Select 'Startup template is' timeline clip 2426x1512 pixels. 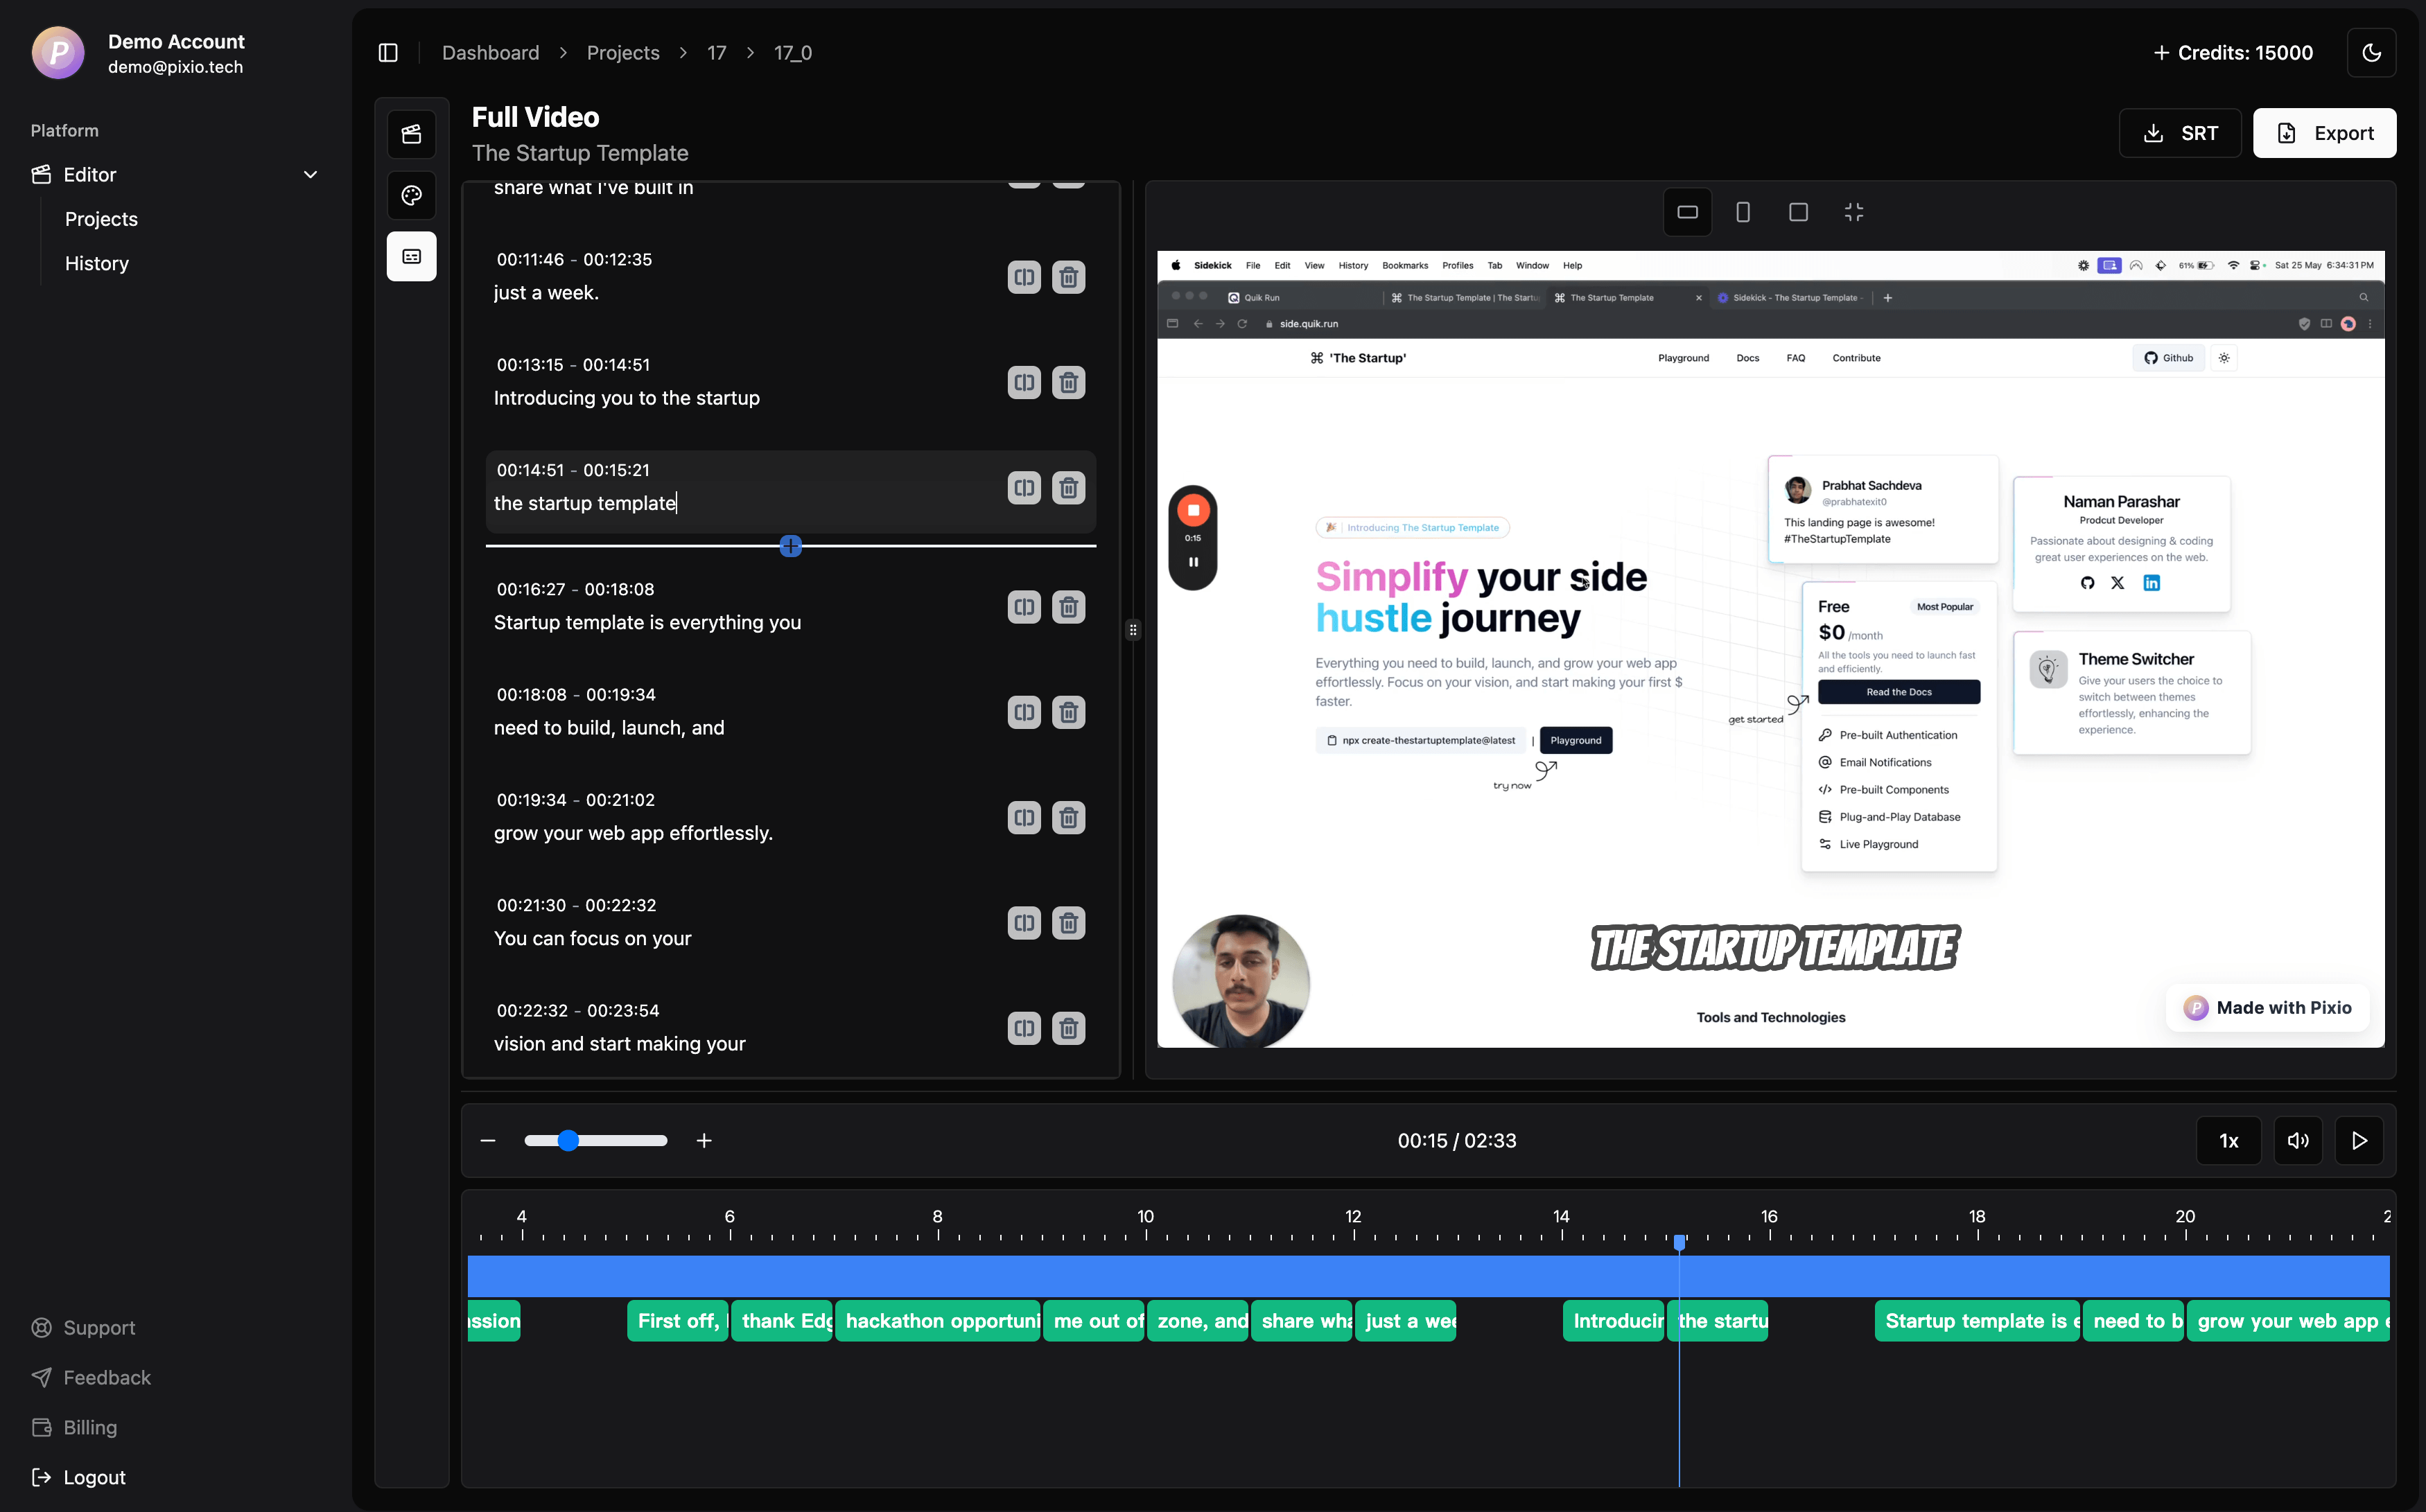point(1977,1321)
